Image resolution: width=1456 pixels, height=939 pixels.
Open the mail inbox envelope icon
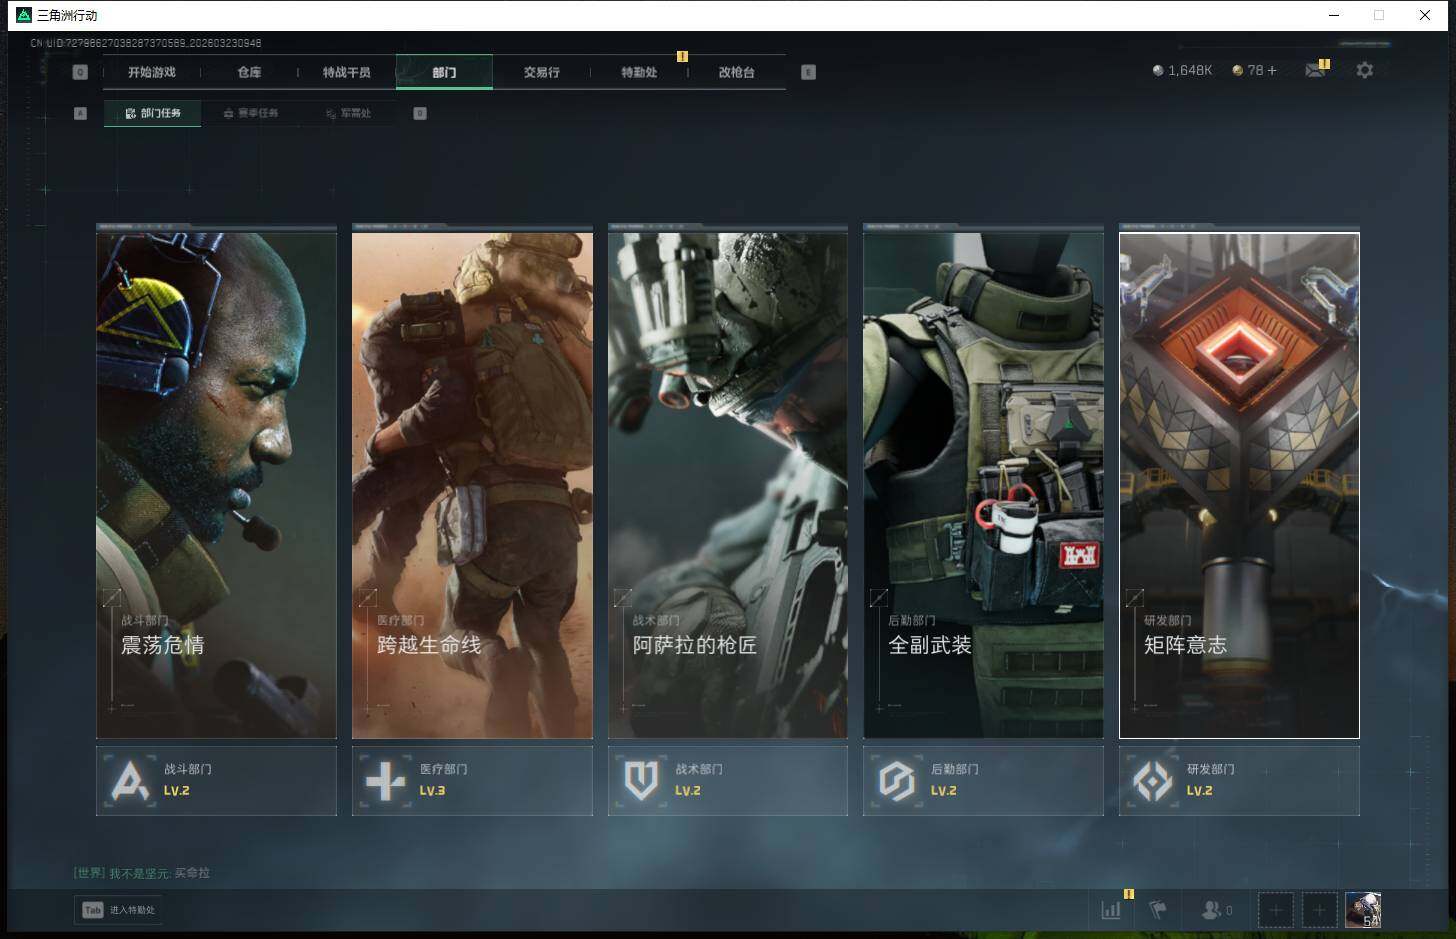pos(1315,70)
